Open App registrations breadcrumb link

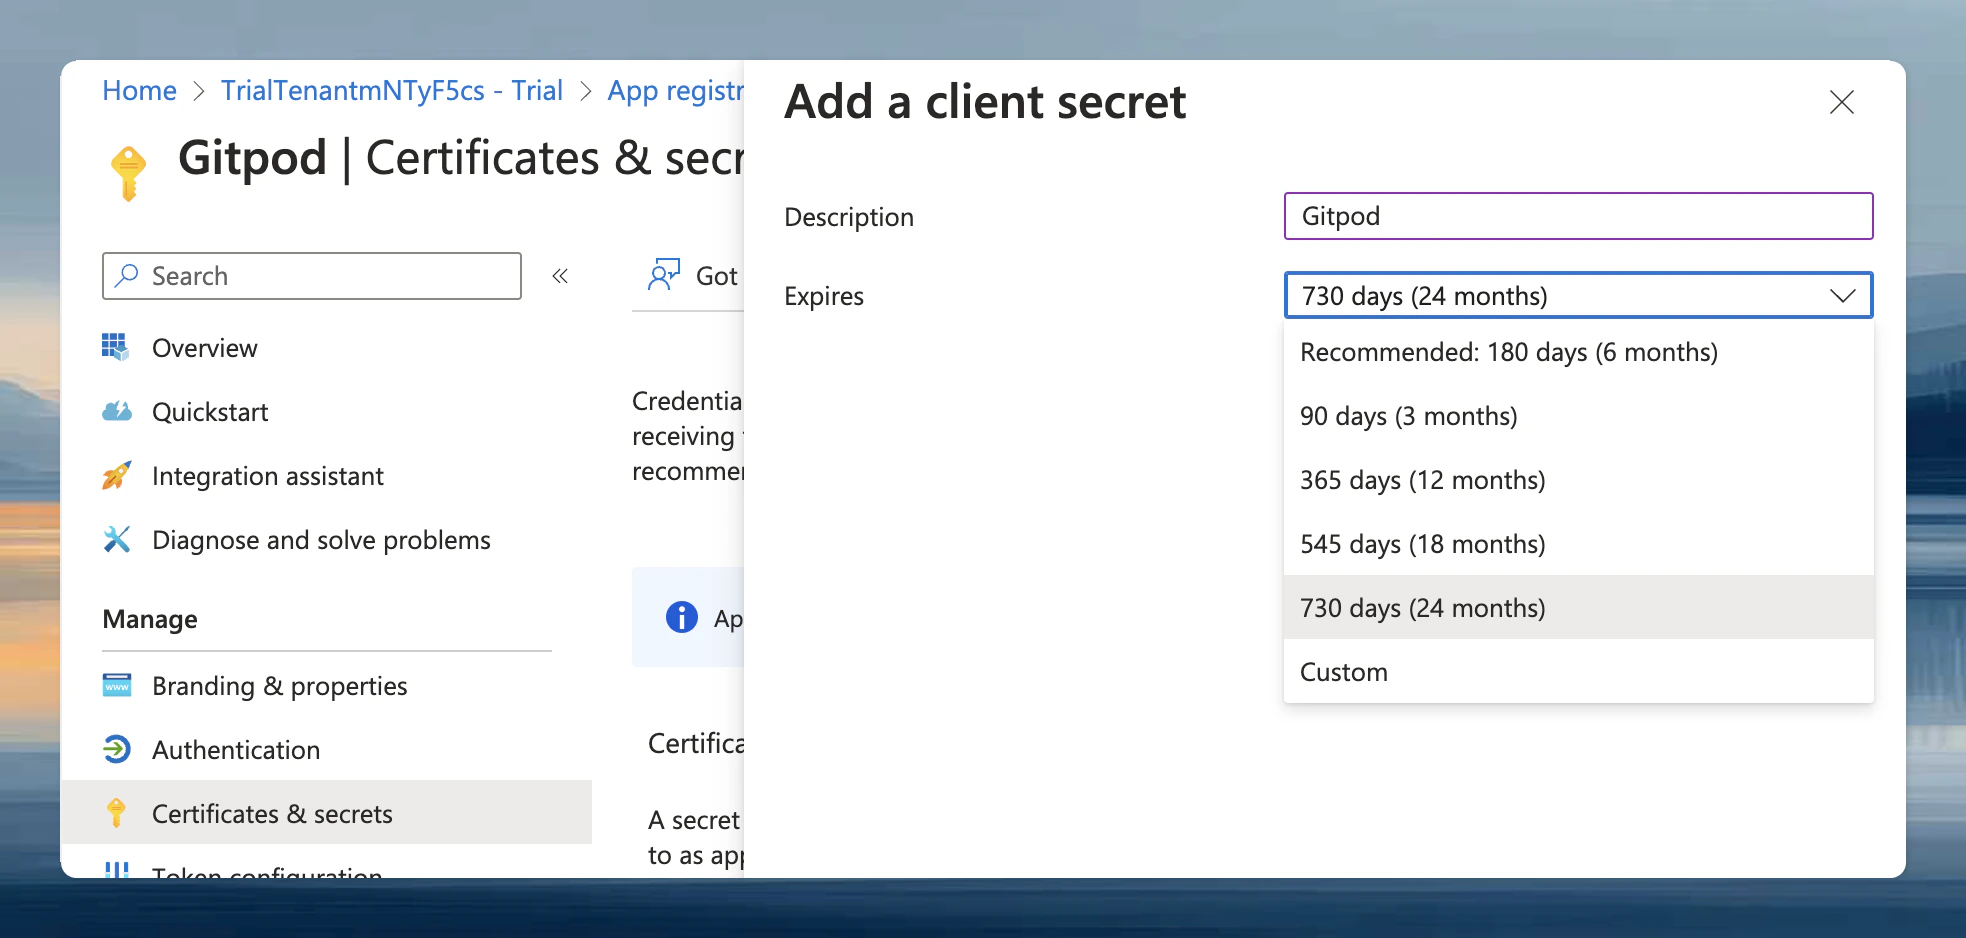coord(675,91)
